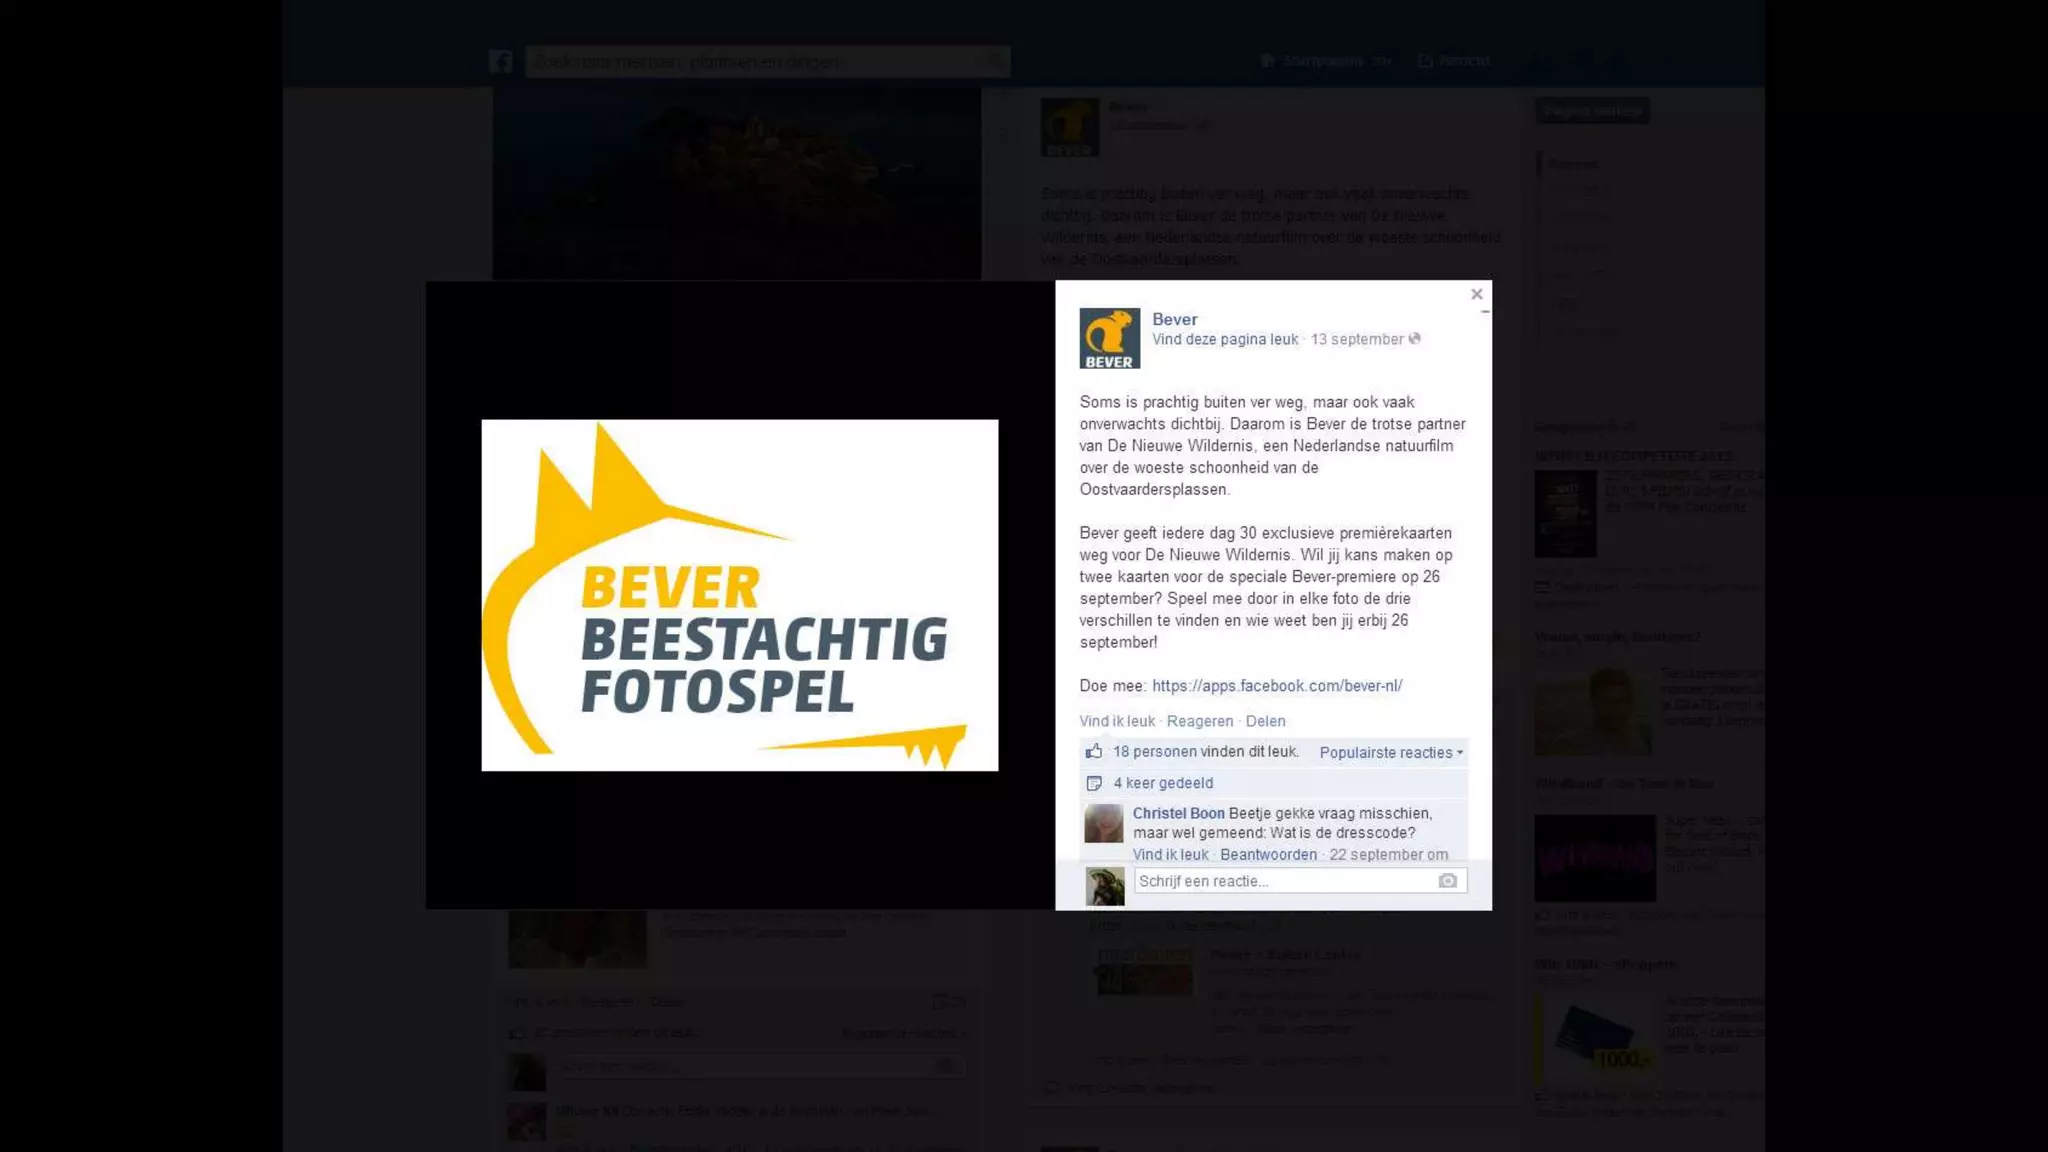Open the Bever page name link
The width and height of the screenshot is (2048, 1152).
(1174, 319)
